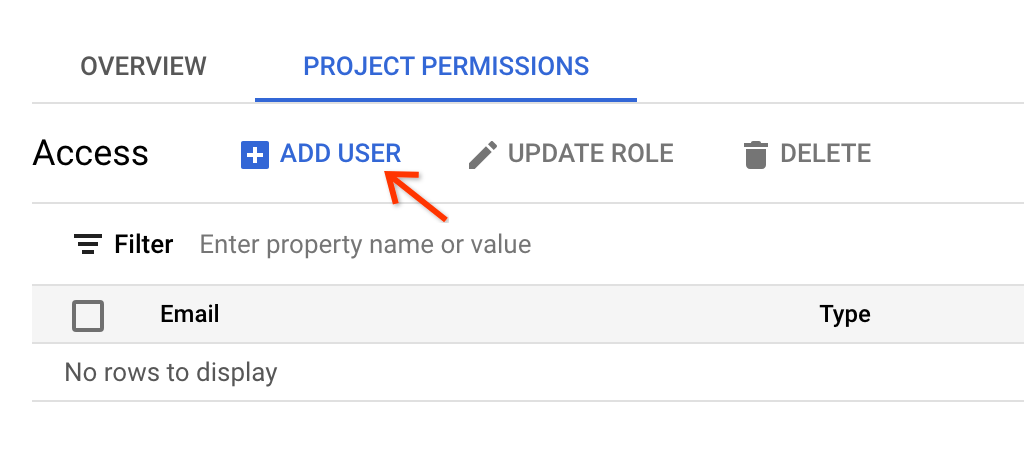Click the Email column header
The height and width of the screenshot is (472, 1024).
(x=189, y=314)
